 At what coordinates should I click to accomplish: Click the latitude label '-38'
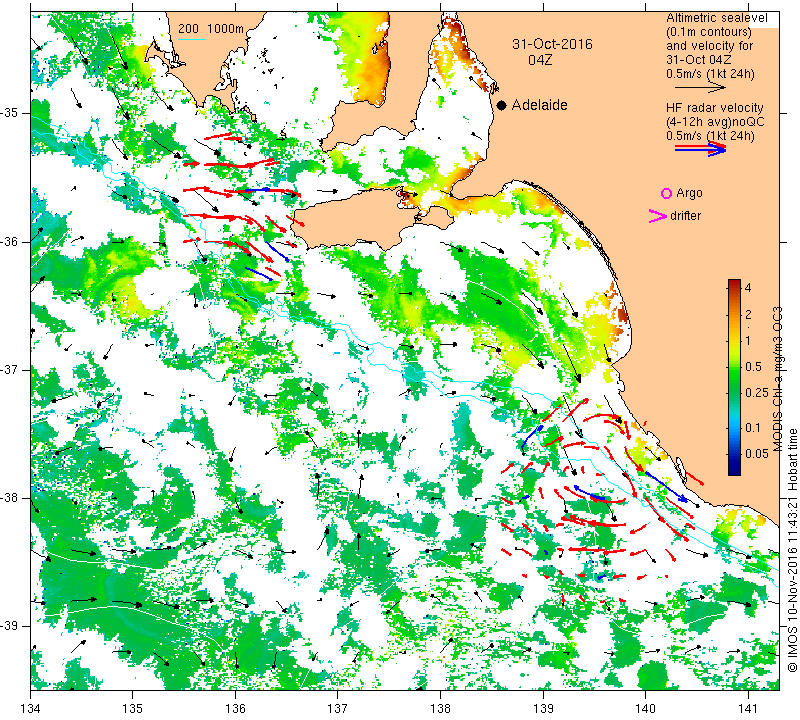(9, 498)
